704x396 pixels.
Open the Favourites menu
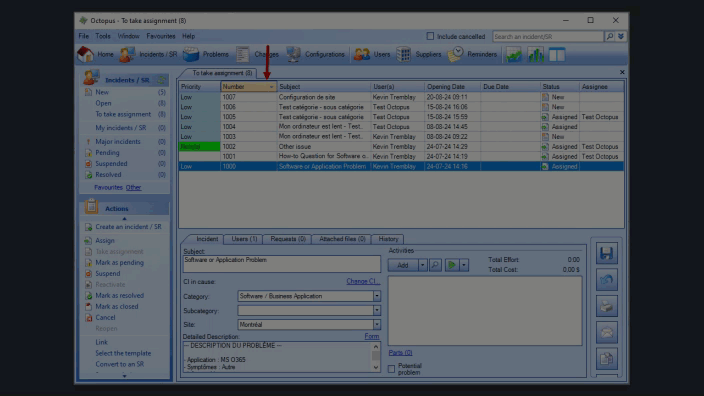coord(161,36)
